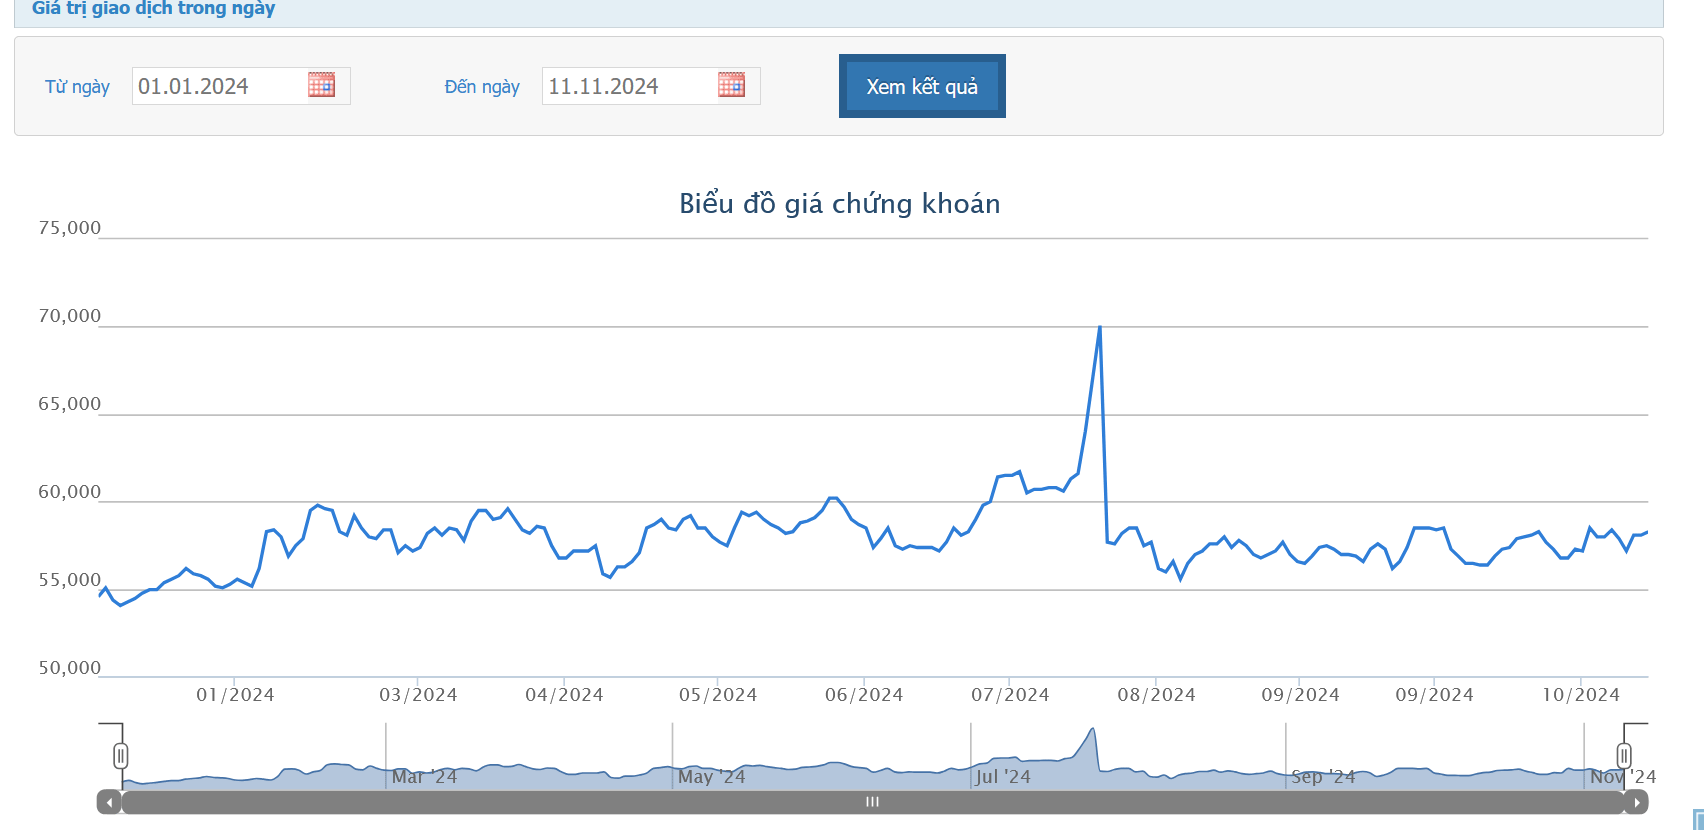
Task: Click the Từ ngày label
Action: (x=77, y=87)
